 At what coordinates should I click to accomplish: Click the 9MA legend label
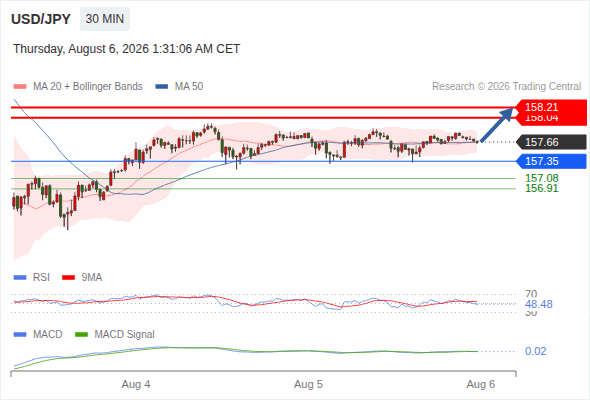(x=92, y=278)
